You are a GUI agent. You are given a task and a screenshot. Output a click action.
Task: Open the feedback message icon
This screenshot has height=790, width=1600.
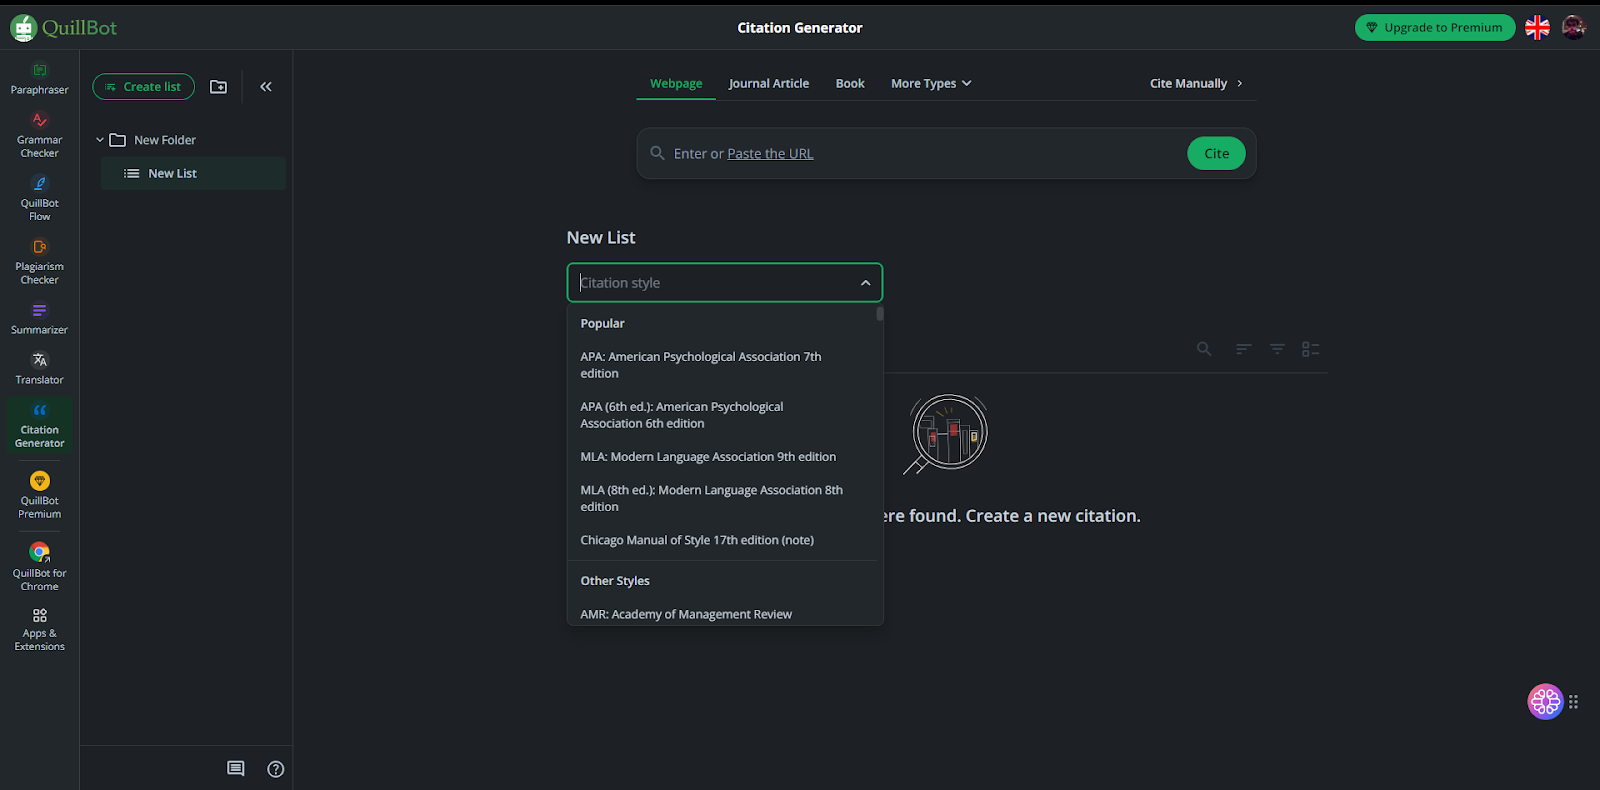236,768
